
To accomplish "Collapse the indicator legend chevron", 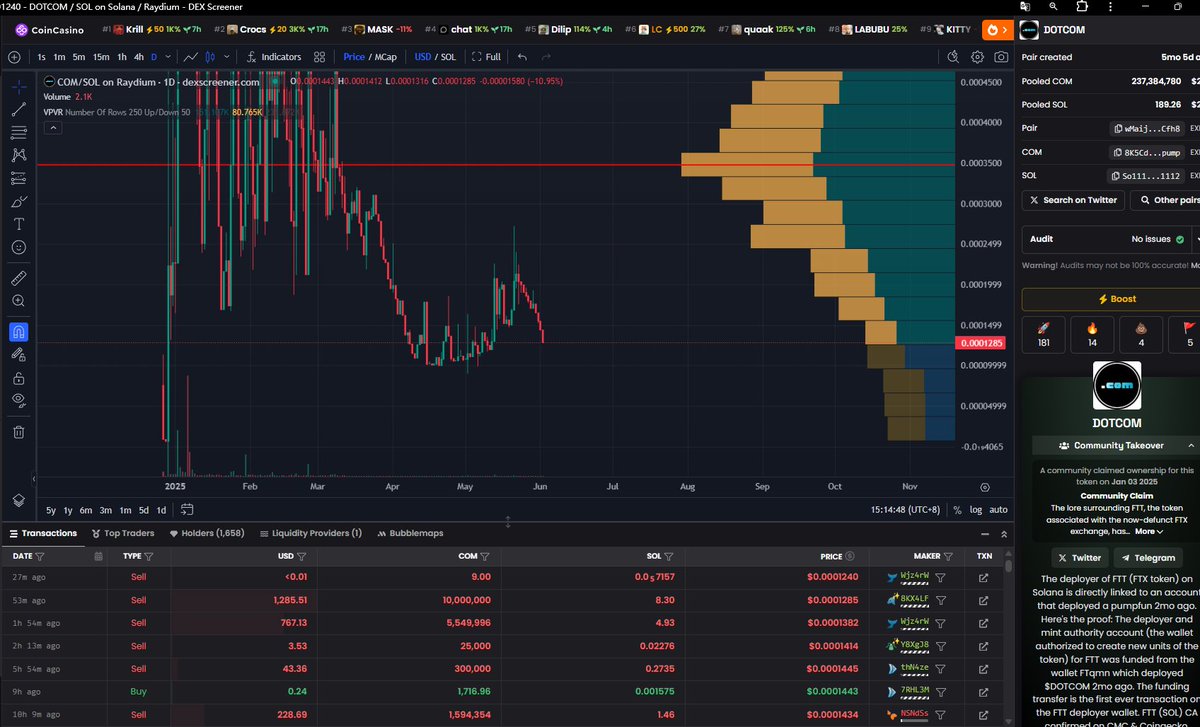I will (x=51, y=128).
